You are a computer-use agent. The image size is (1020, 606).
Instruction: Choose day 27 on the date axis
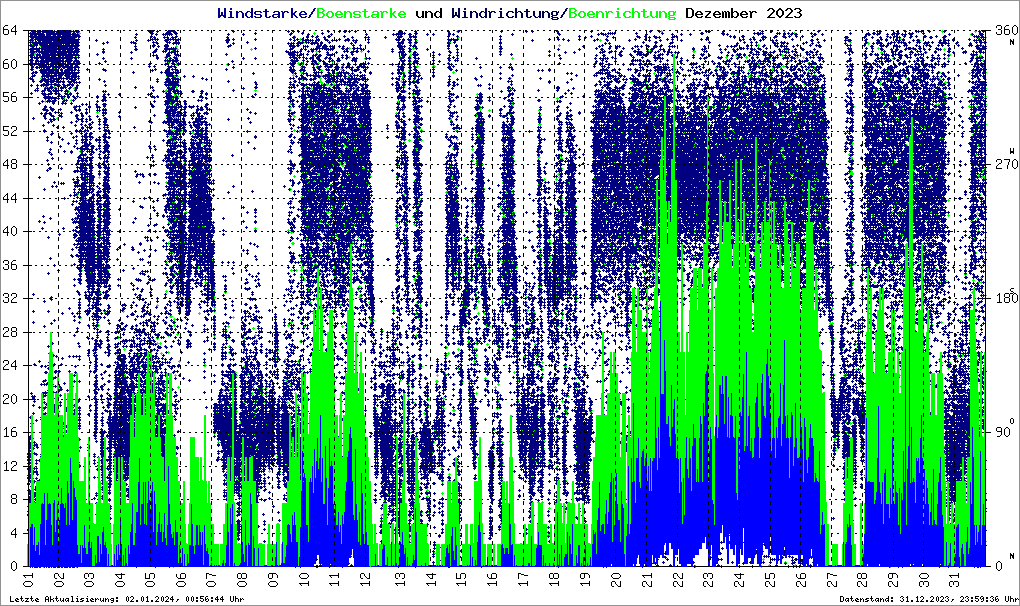832,577
